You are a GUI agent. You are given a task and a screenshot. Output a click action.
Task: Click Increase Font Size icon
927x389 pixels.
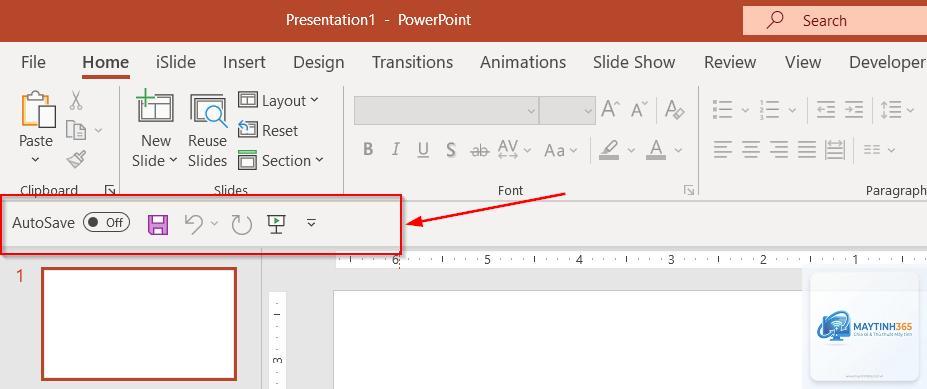[x=611, y=110]
